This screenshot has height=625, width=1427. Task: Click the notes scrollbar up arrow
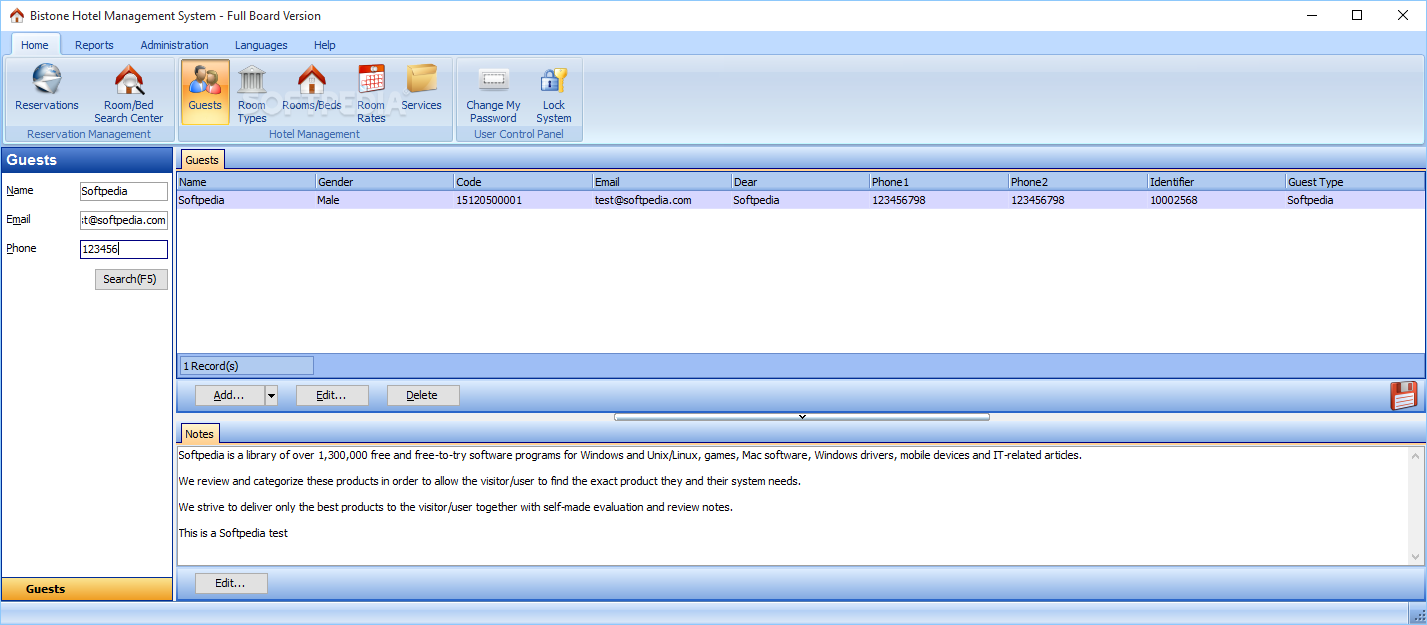[1416, 454]
